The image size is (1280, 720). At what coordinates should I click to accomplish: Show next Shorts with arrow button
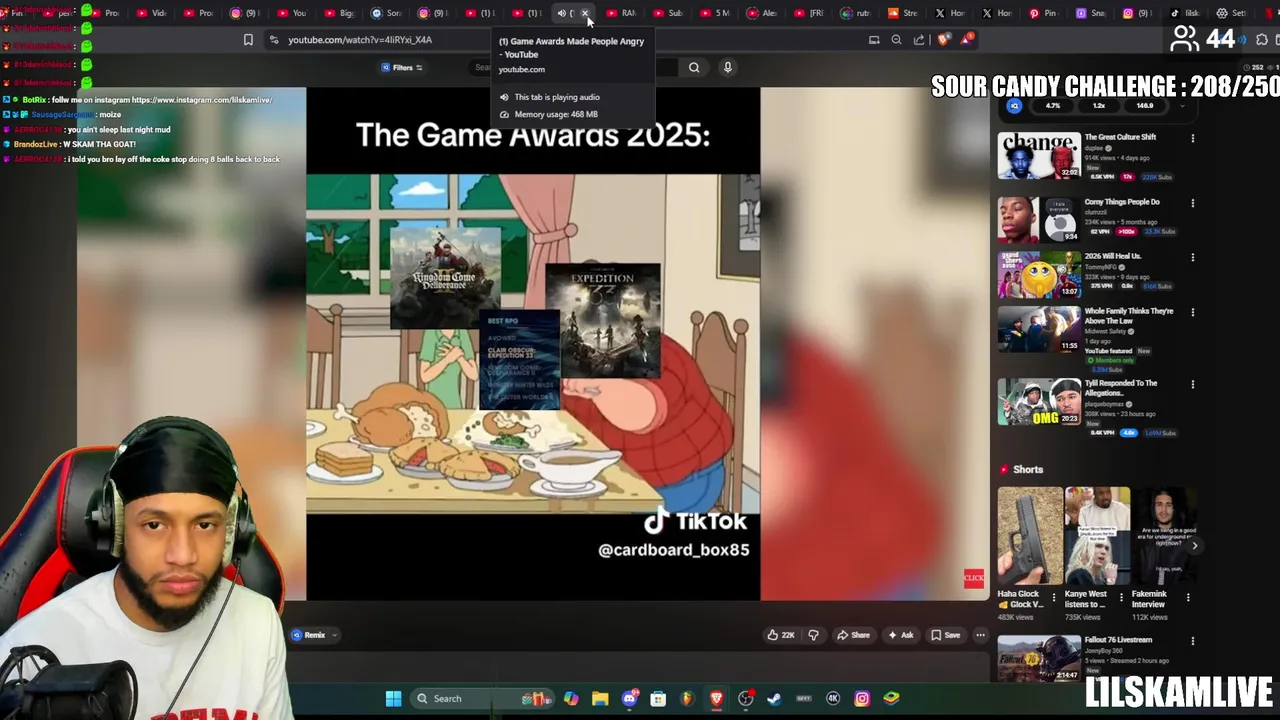click(x=1194, y=545)
